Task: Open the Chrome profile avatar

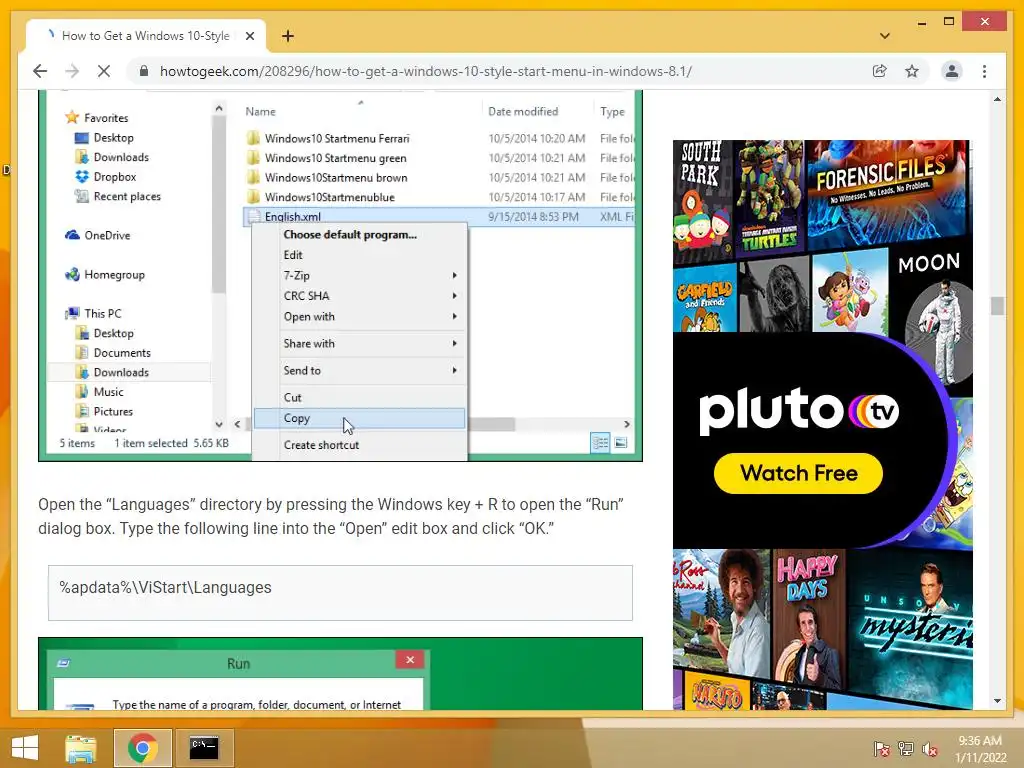Action: click(952, 71)
